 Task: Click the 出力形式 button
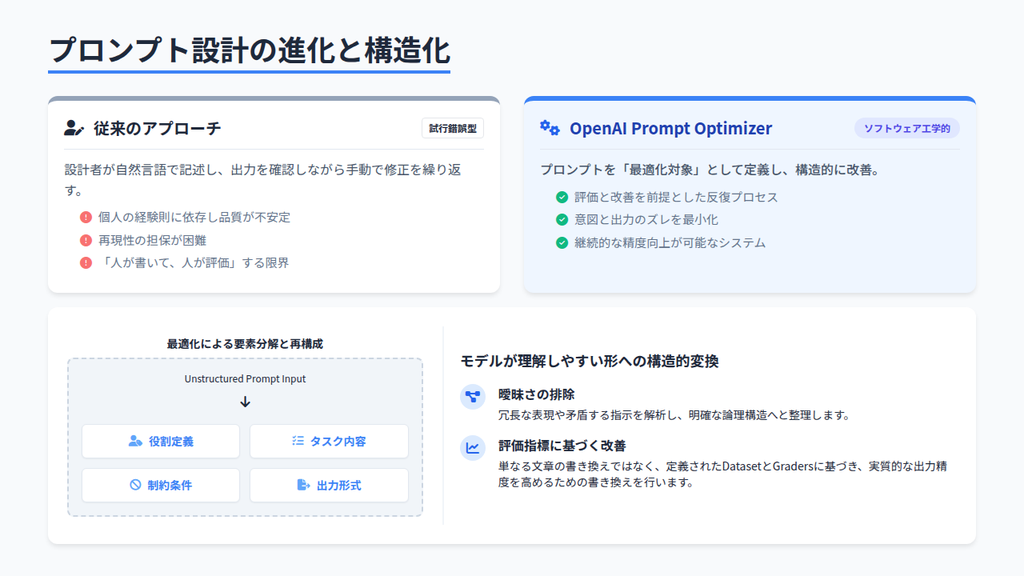click(329, 485)
